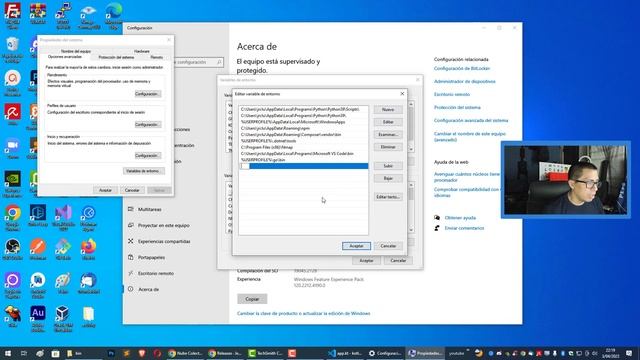Open Windows Start menu
Screen dimensions: 640x360
[x=8, y=353]
